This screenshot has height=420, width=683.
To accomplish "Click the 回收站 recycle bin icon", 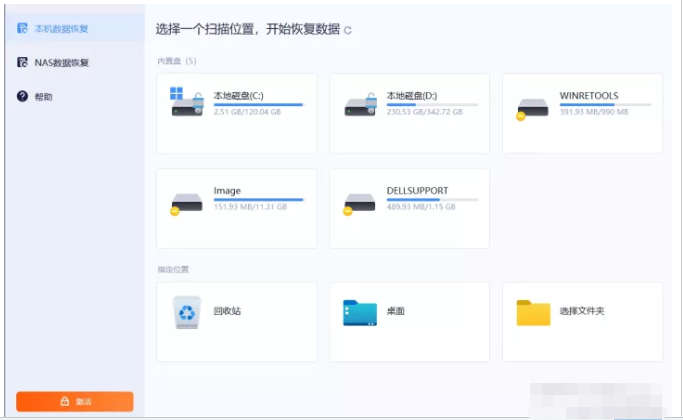I will 187,312.
